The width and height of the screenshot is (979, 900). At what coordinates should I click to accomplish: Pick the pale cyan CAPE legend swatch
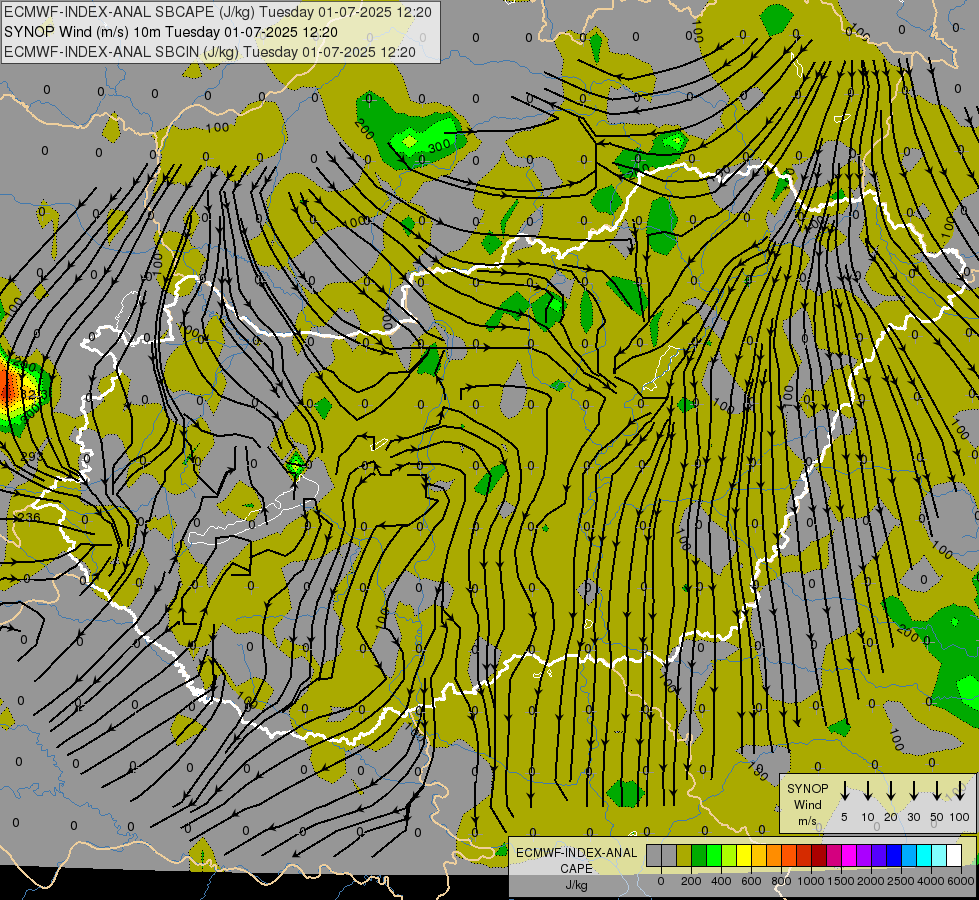tap(938, 855)
